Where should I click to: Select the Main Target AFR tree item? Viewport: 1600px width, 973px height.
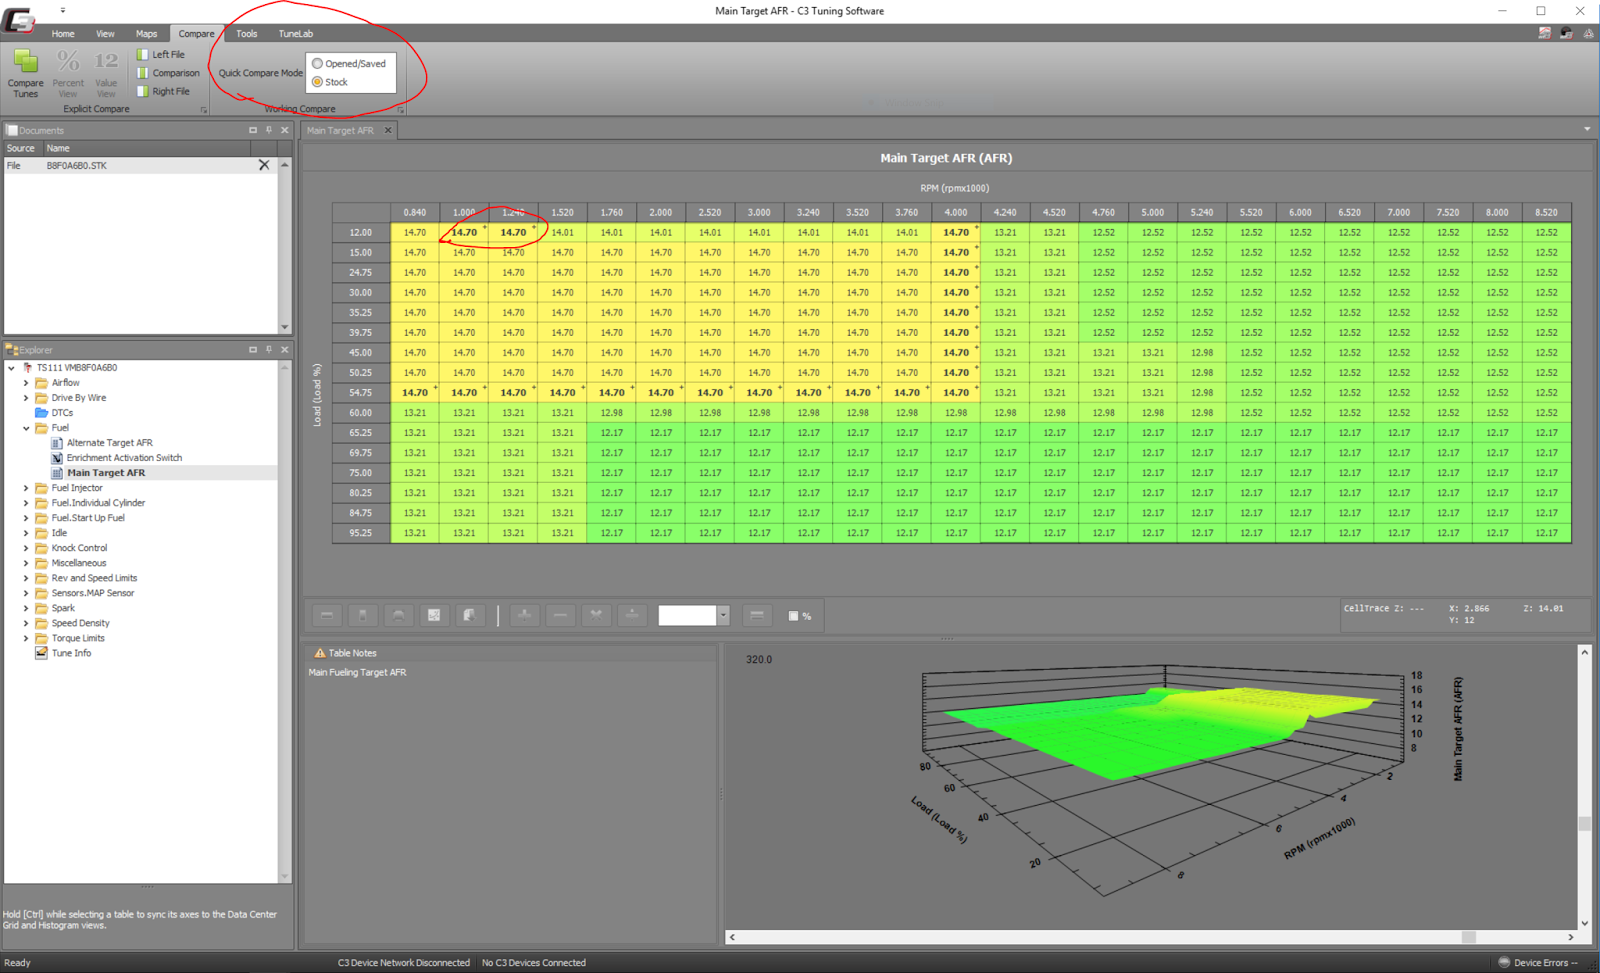tap(107, 472)
